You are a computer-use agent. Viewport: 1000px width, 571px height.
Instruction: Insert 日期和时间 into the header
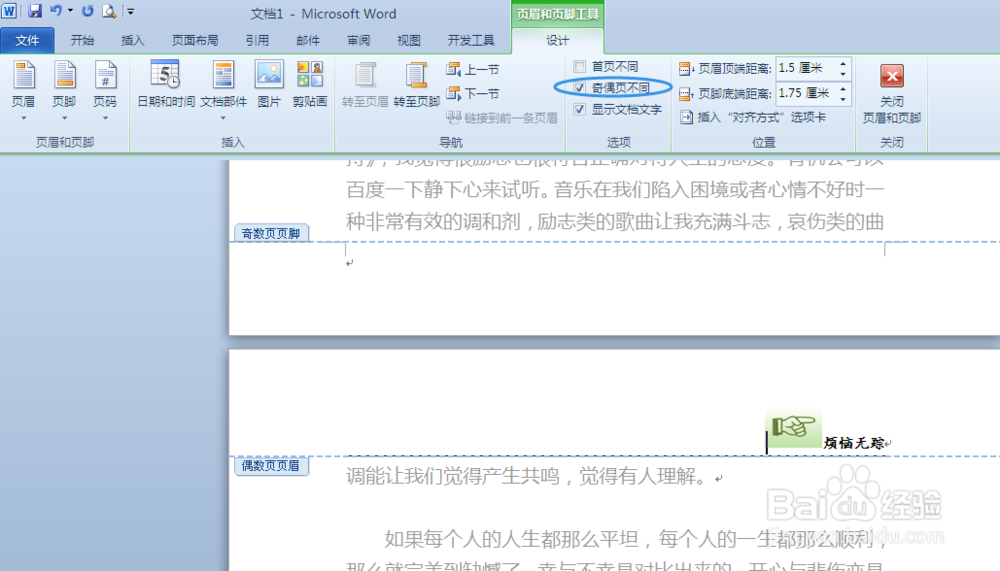pos(166,84)
